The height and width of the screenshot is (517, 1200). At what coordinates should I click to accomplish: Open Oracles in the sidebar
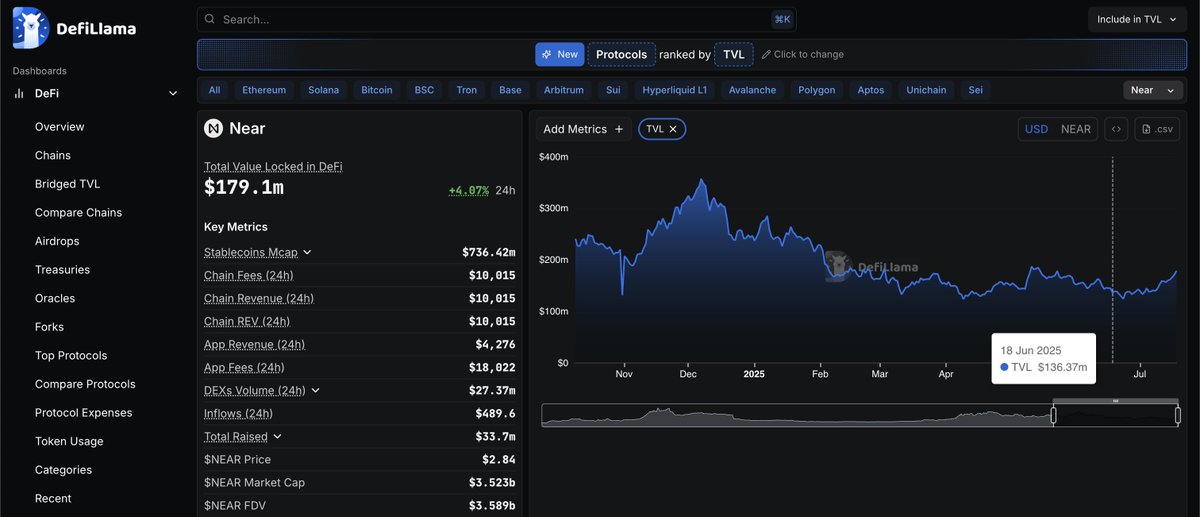click(55, 298)
